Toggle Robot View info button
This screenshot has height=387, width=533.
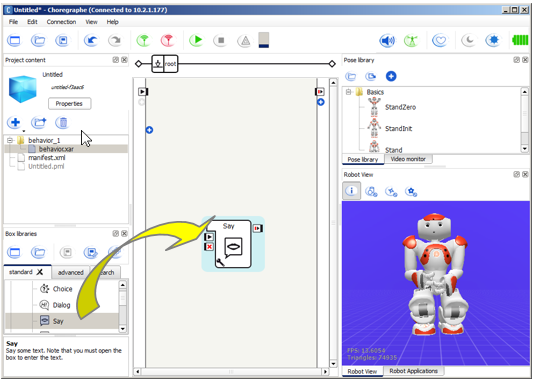point(351,191)
